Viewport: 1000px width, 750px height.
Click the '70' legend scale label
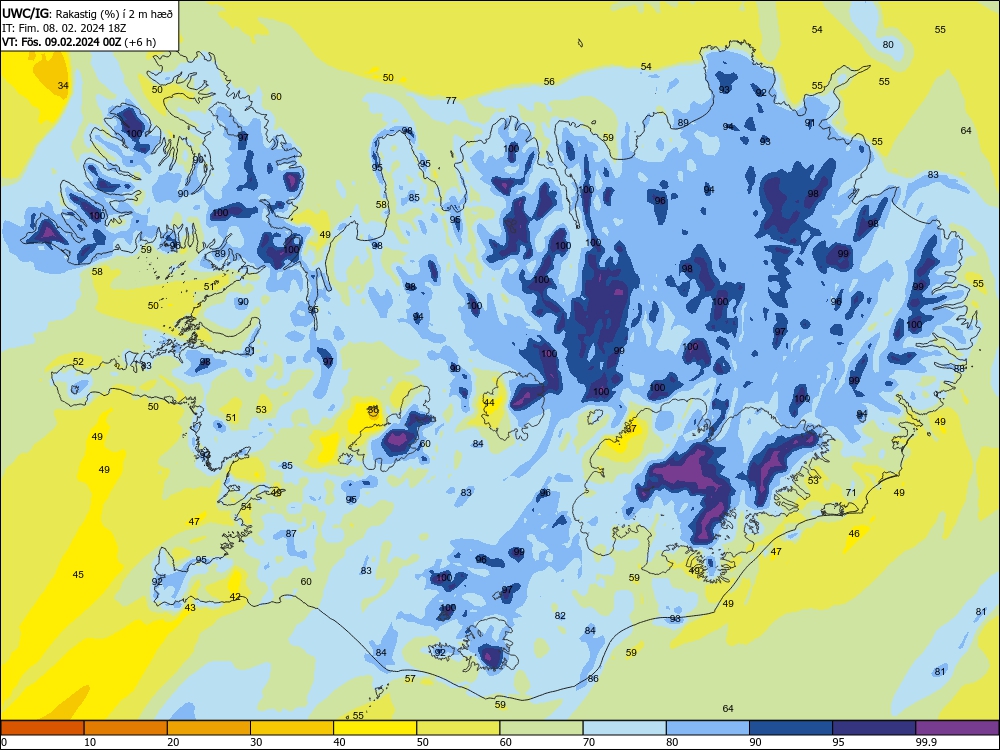click(589, 742)
